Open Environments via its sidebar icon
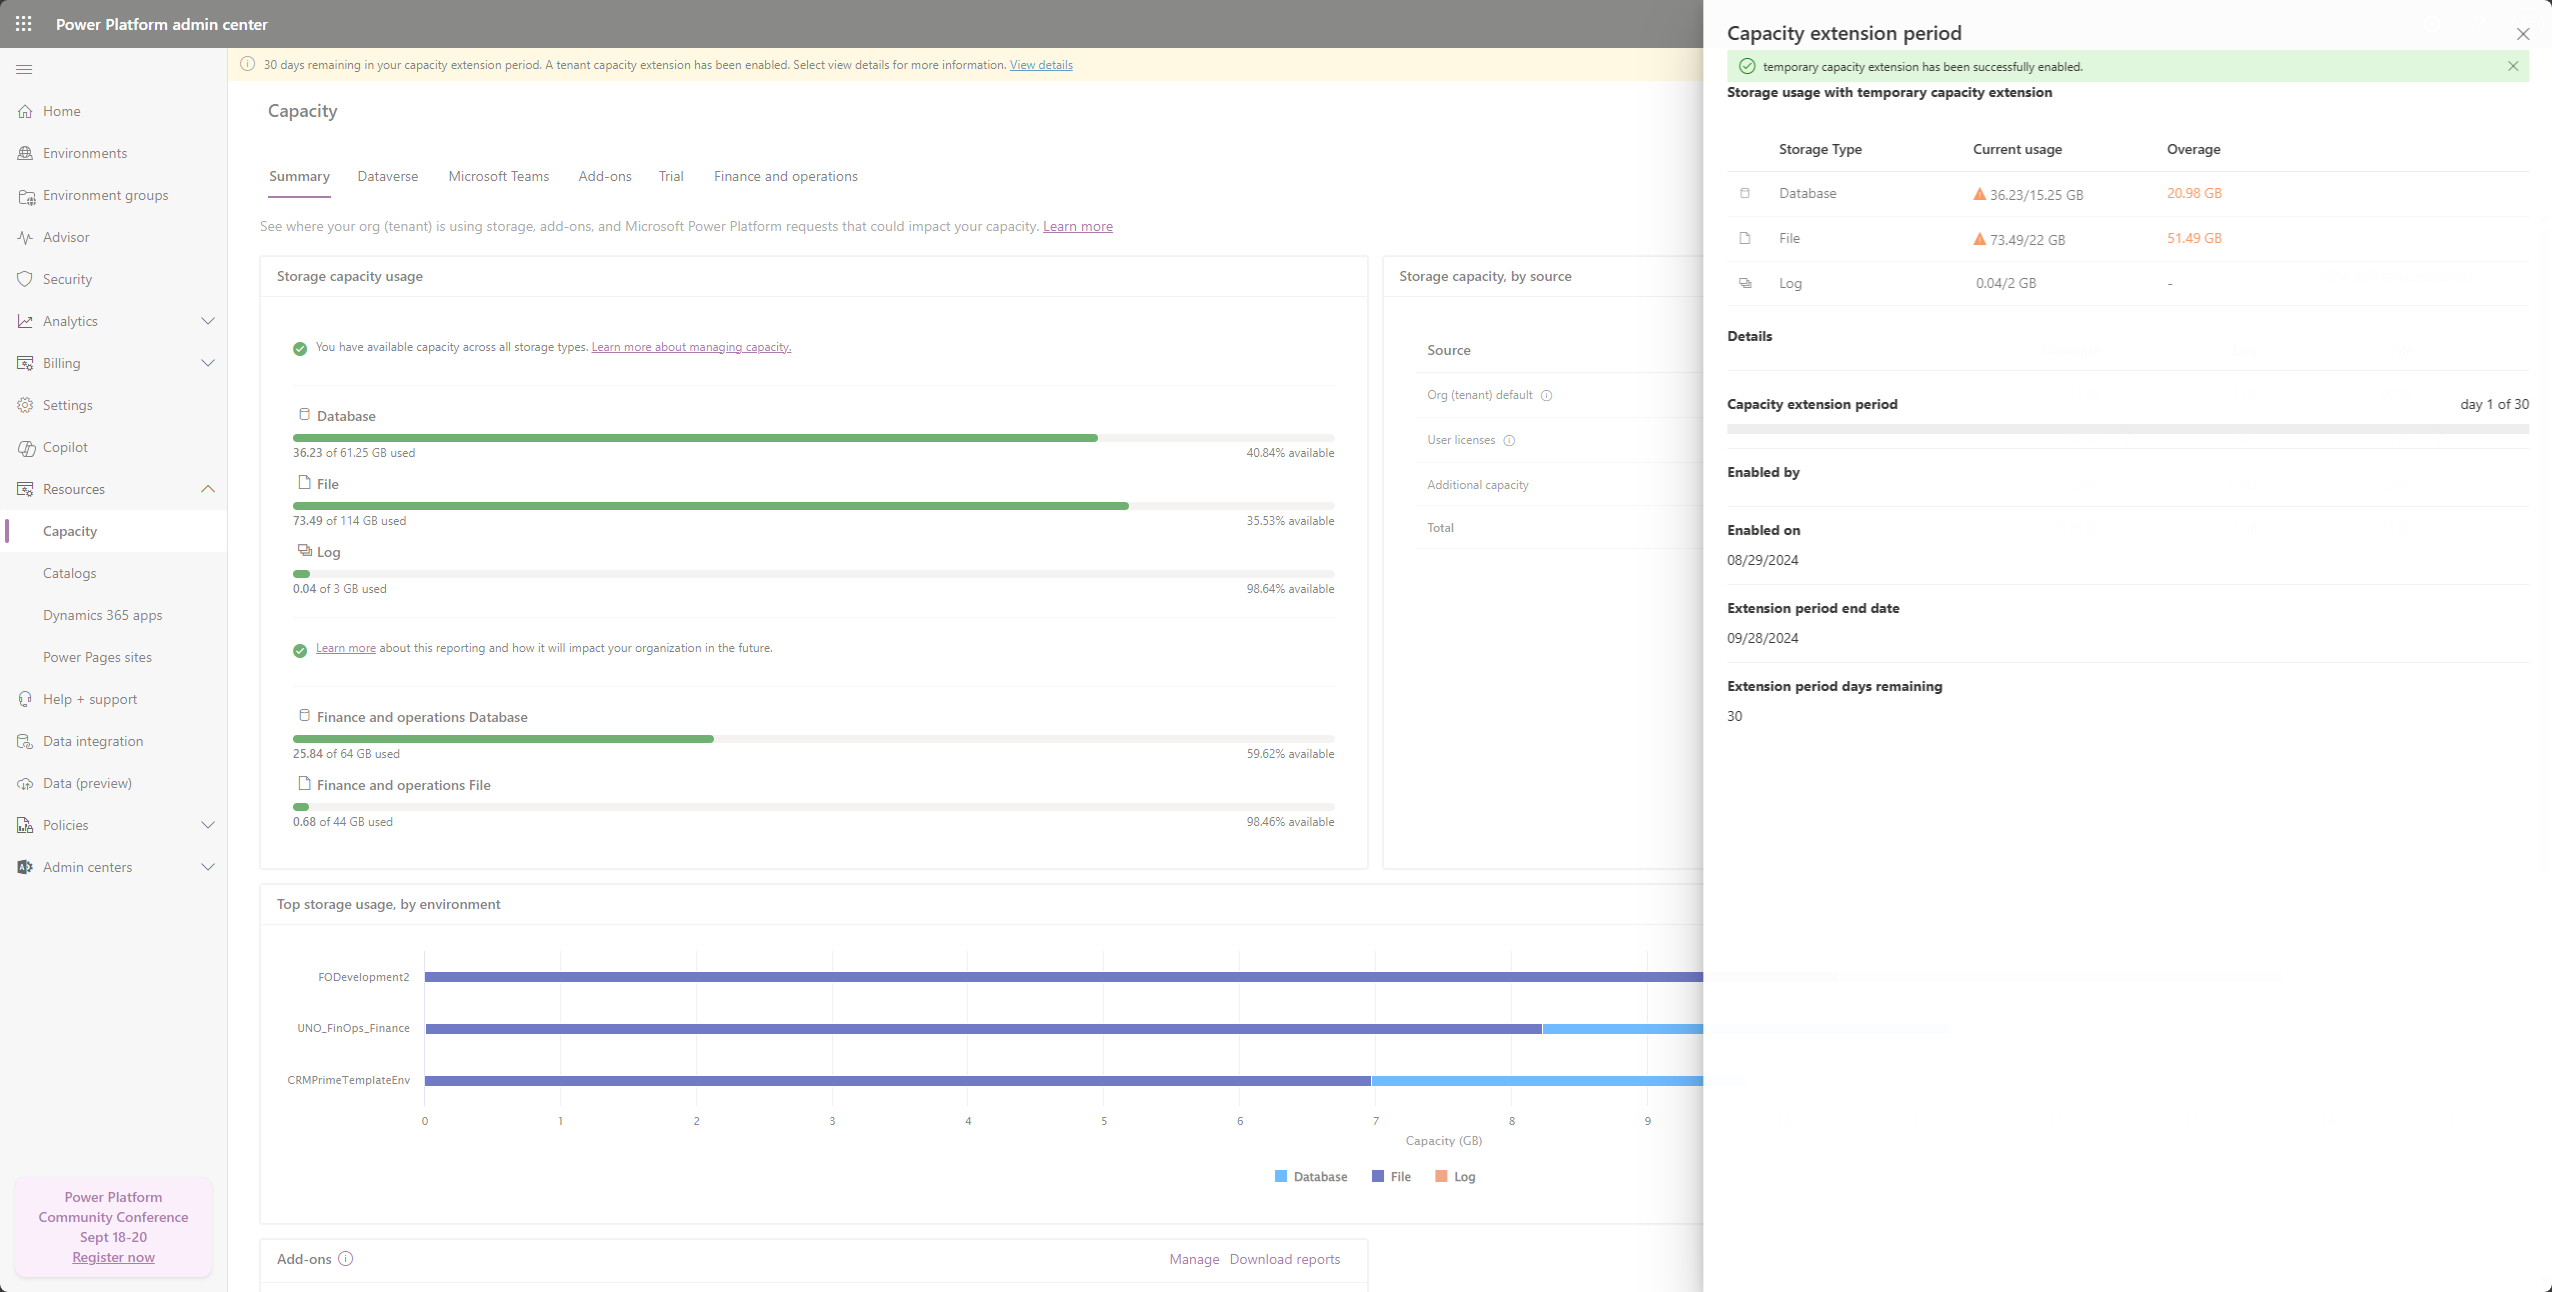 click(x=25, y=153)
